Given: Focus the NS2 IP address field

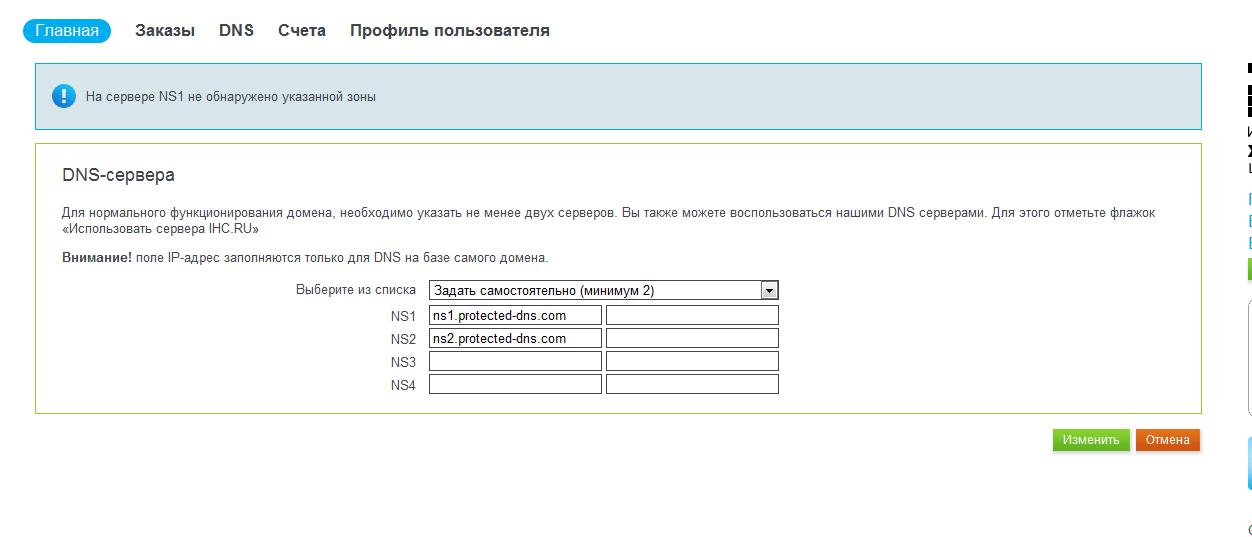Looking at the screenshot, I should 692,338.
